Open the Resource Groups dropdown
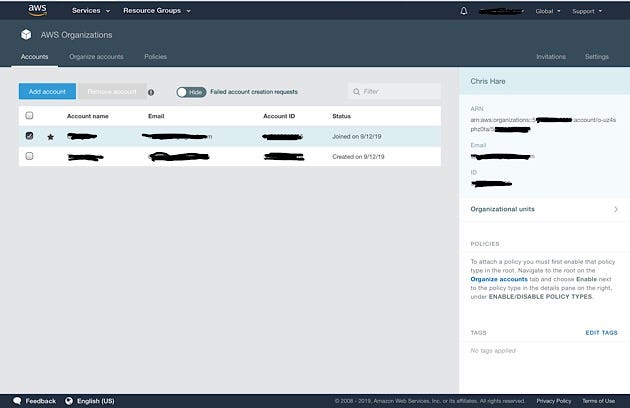Image resolution: width=630 pixels, height=408 pixels. pos(157,11)
